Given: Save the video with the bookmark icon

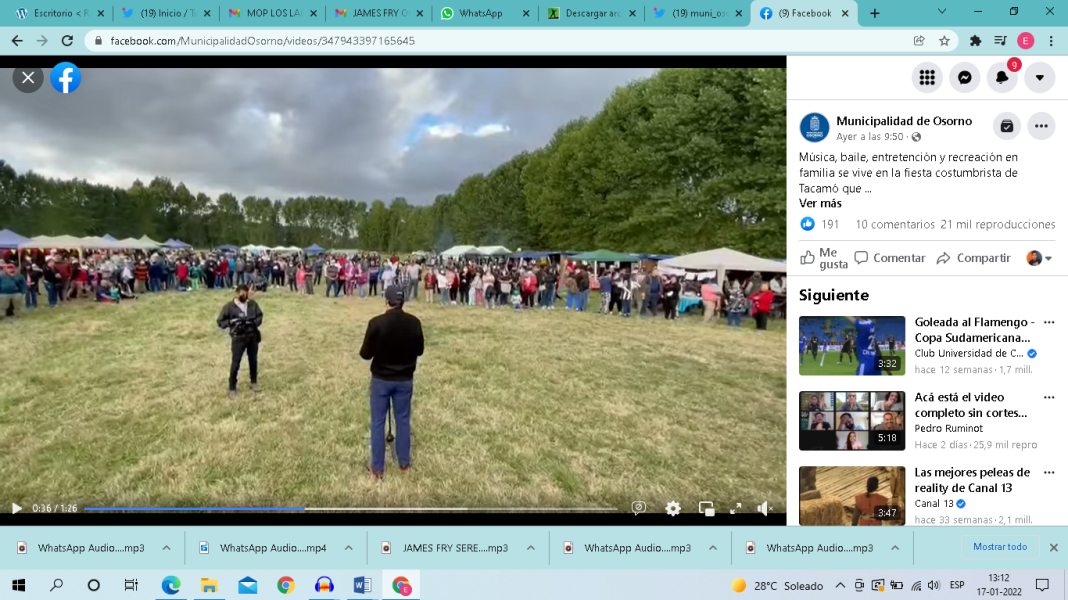Looking at the screenshot, I should [1007, 126].
